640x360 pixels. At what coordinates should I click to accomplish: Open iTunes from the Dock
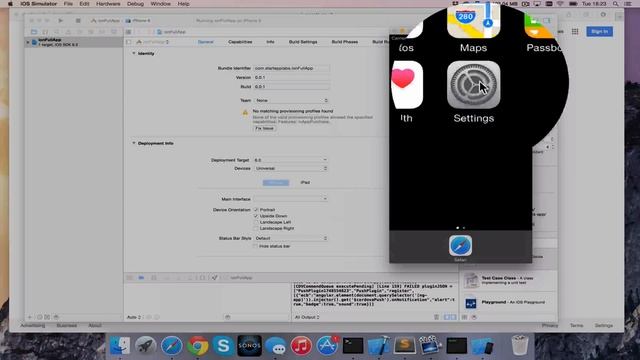coord(301,346)
